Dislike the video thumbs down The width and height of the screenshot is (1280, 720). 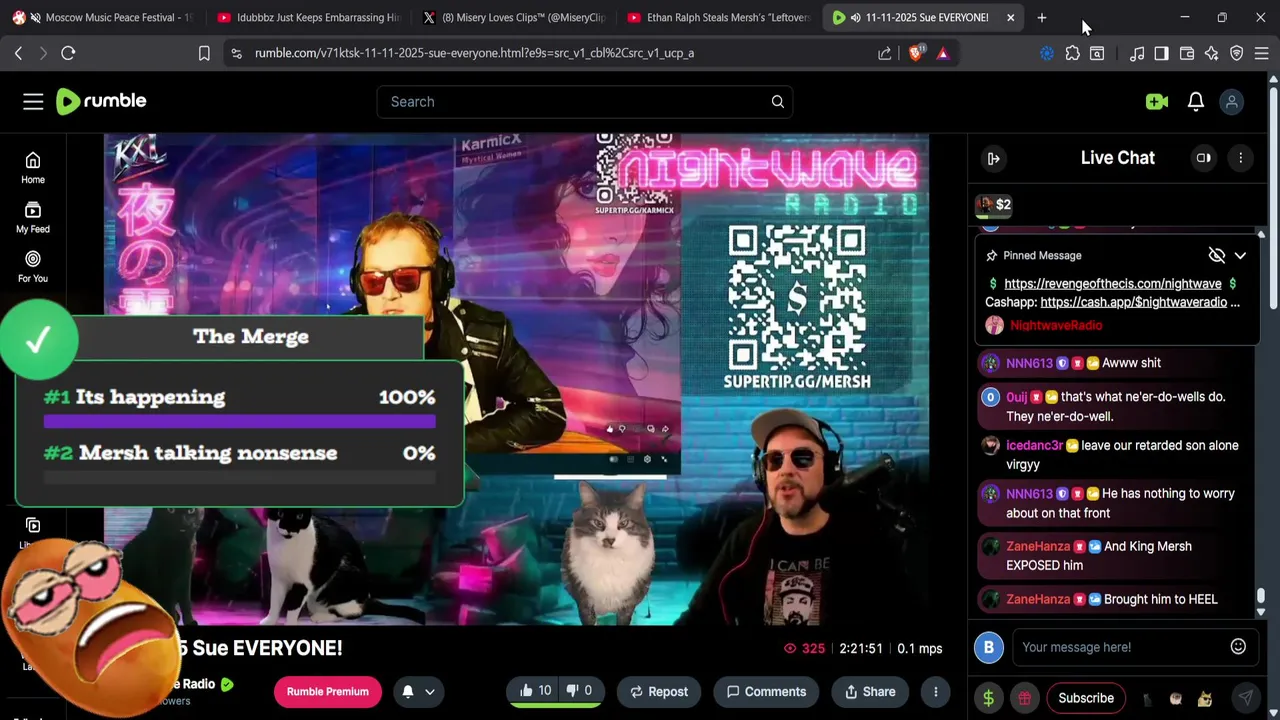pos(580,691)
